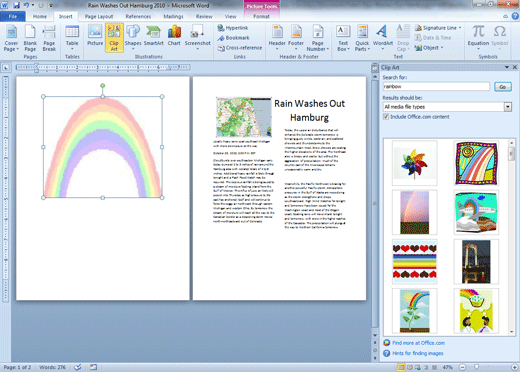Image resolution: width=520 pixels, height=372 pixels.
Task: Switch to the Page Layout tab
Action: click(x=99, y=16)
